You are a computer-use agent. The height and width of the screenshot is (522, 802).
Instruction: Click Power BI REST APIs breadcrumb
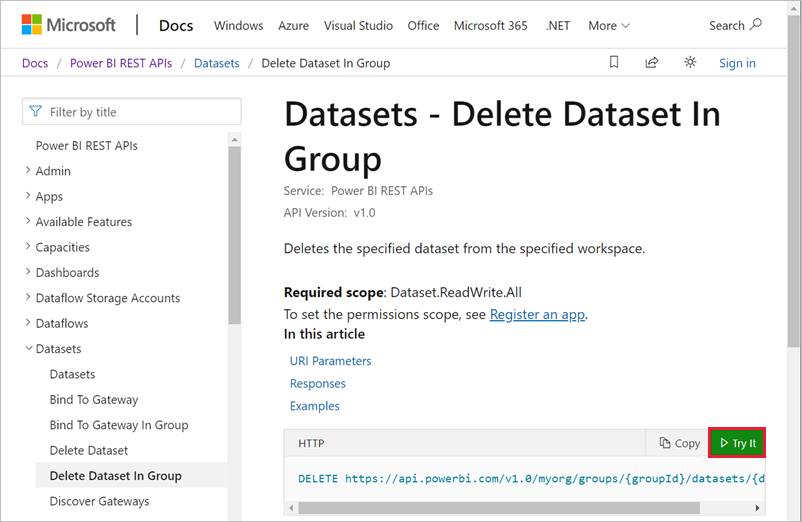point(121,63)
